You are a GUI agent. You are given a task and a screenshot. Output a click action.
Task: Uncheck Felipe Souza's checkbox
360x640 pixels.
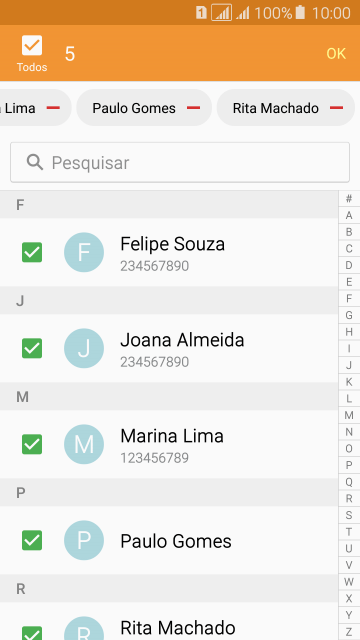32,252
